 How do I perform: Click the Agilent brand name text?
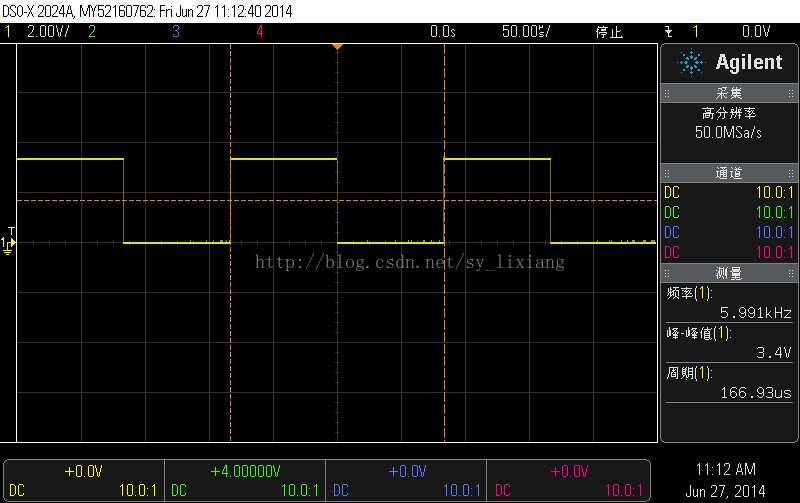748,62
